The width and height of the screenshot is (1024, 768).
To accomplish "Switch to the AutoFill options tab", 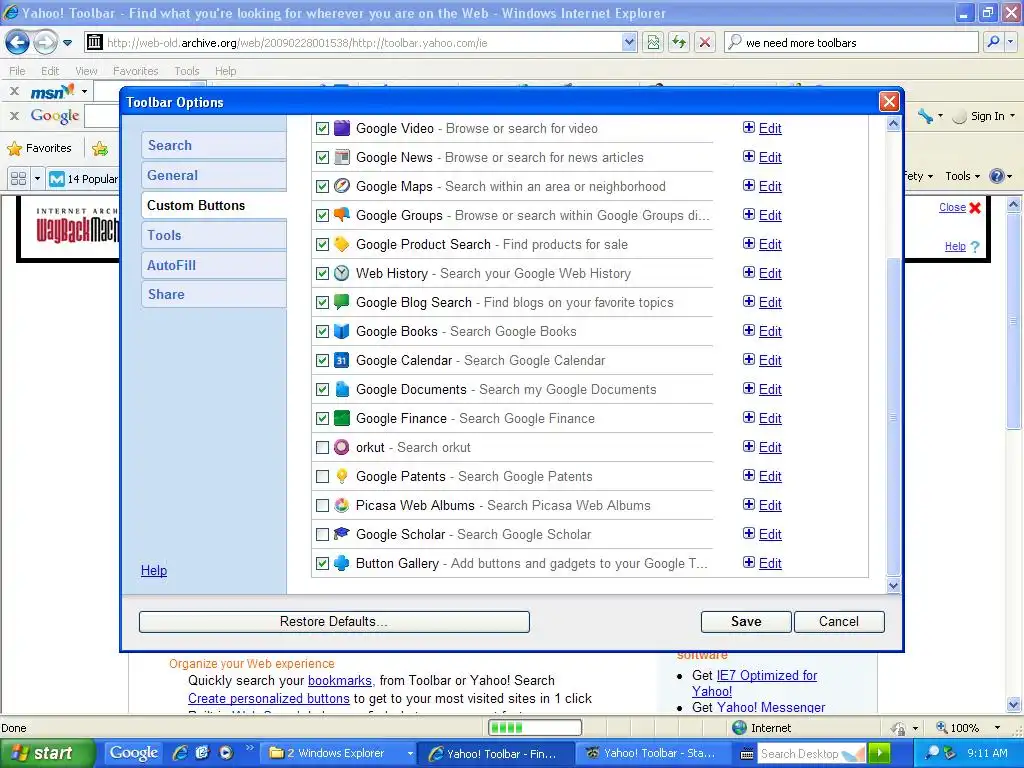I will click(x=214, y=265).
